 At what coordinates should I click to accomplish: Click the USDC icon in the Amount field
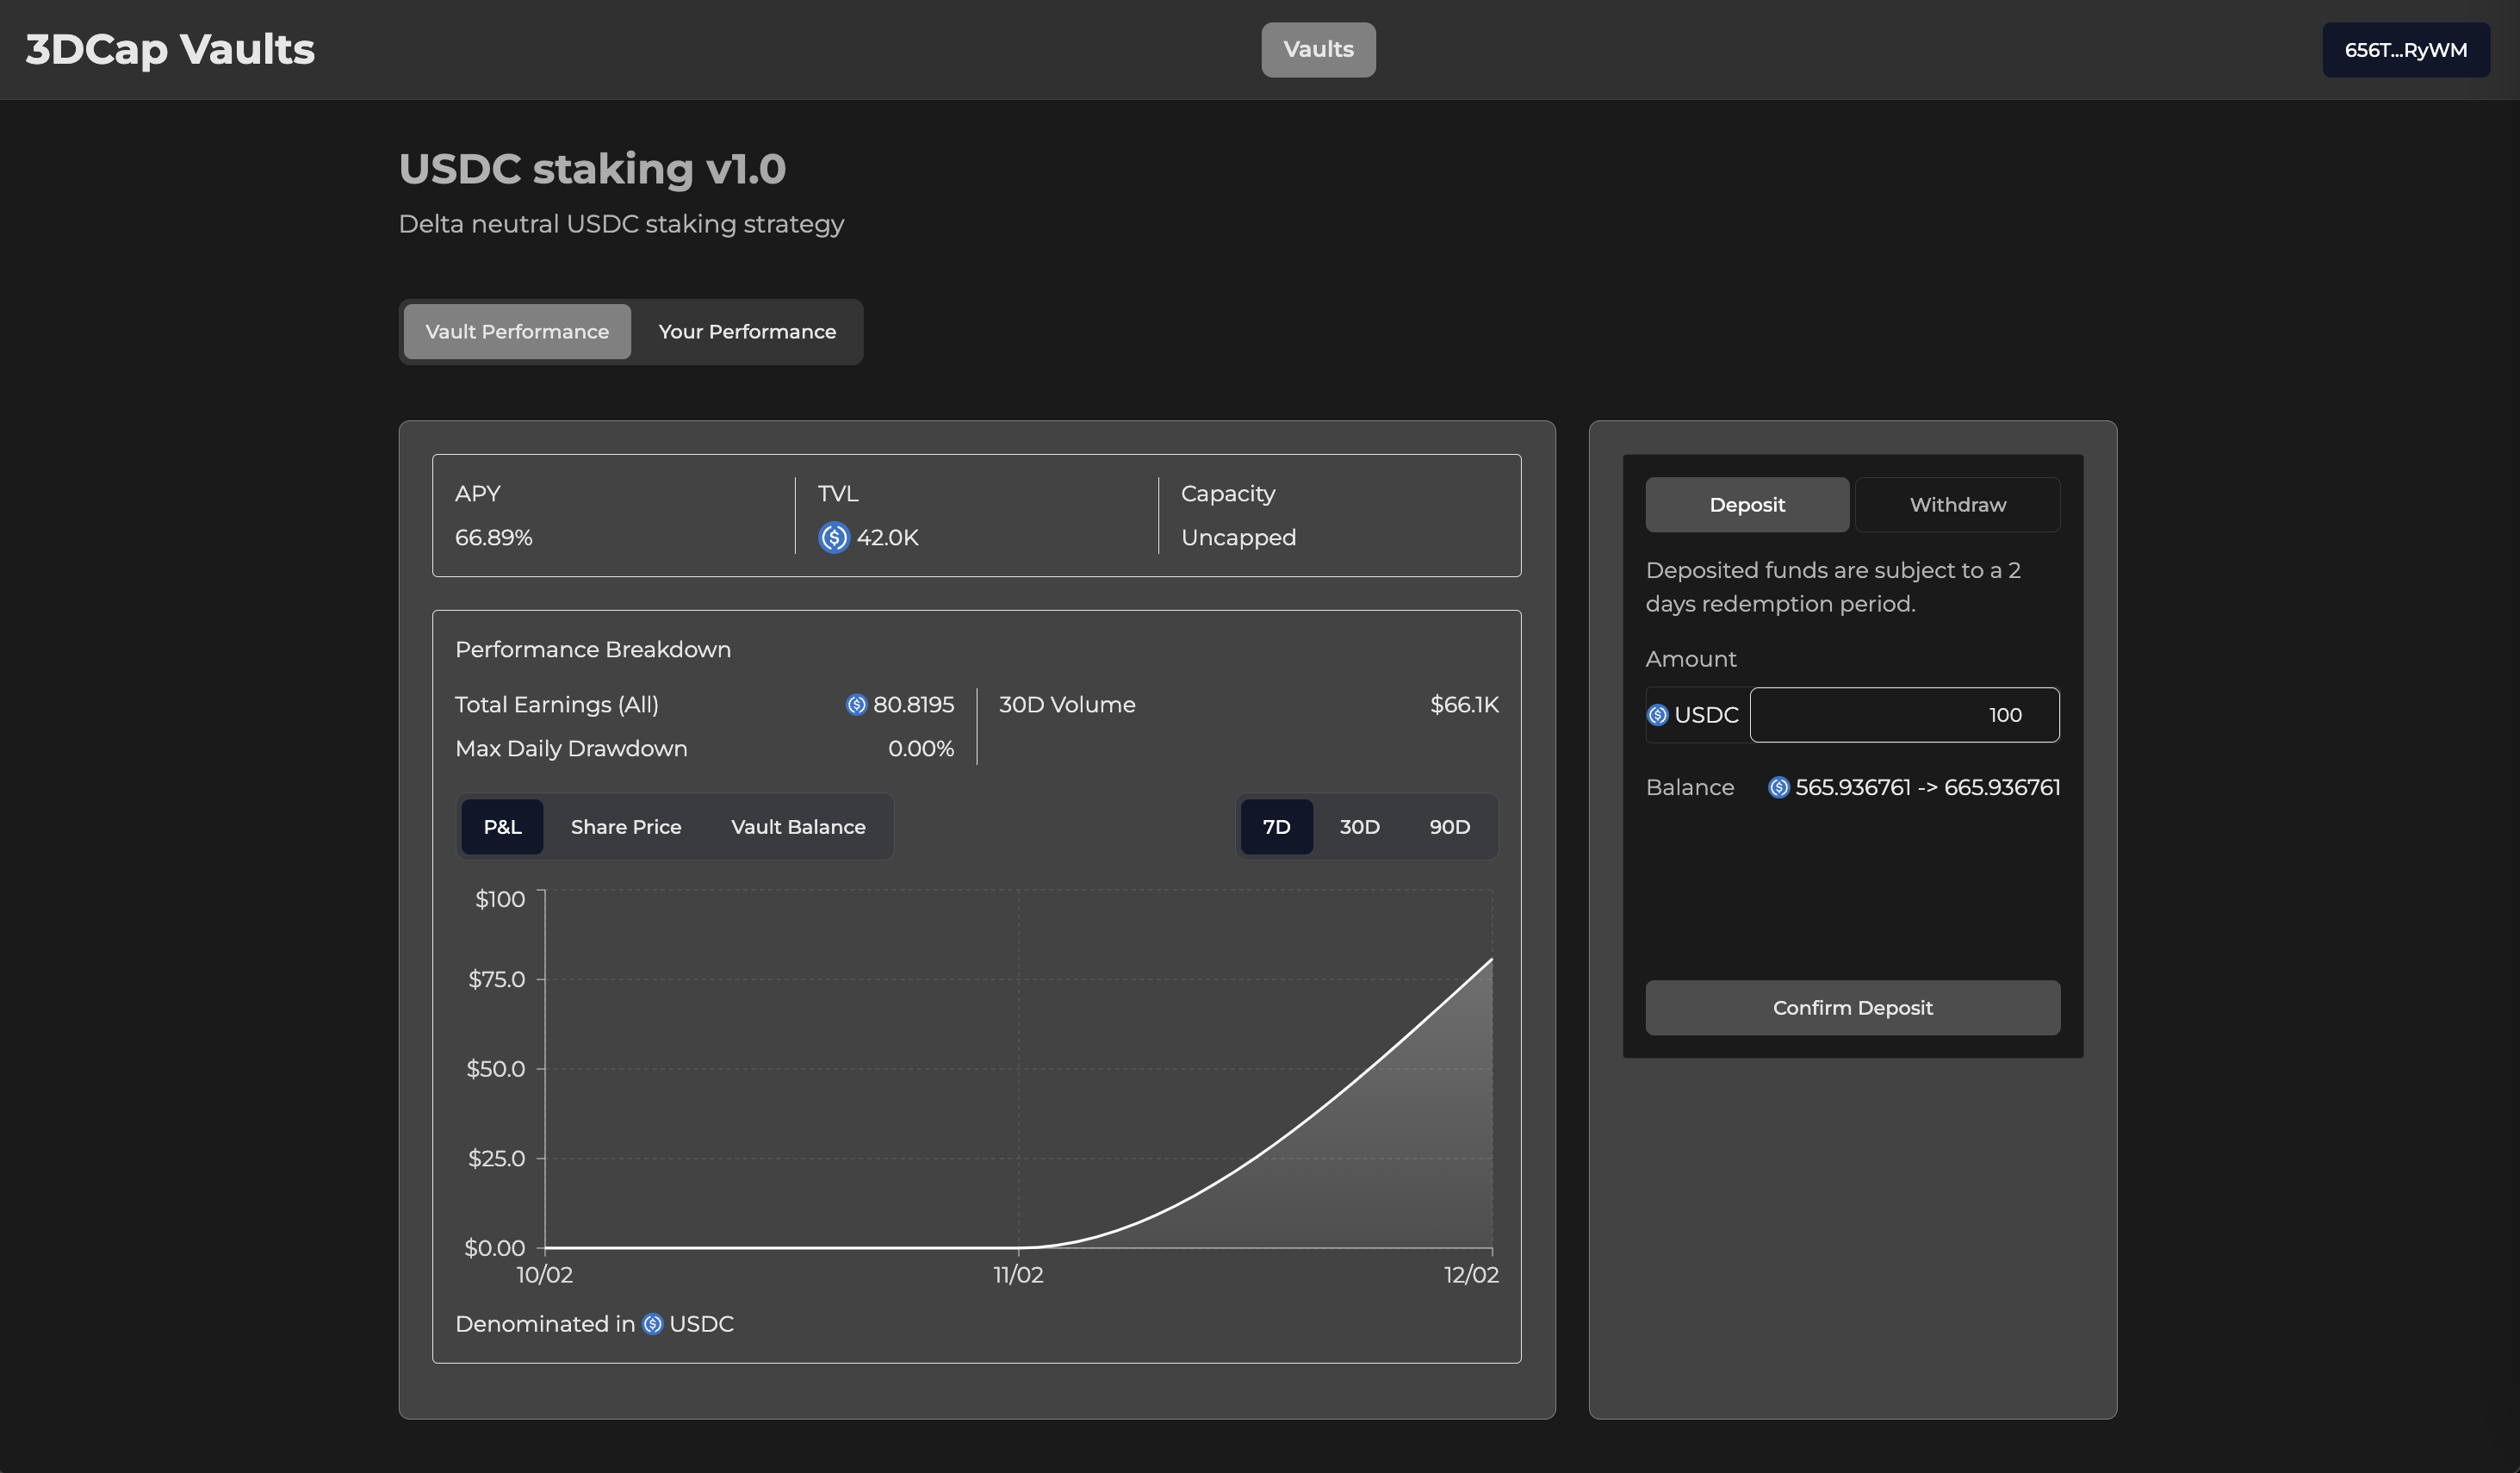coord(1657,715)
